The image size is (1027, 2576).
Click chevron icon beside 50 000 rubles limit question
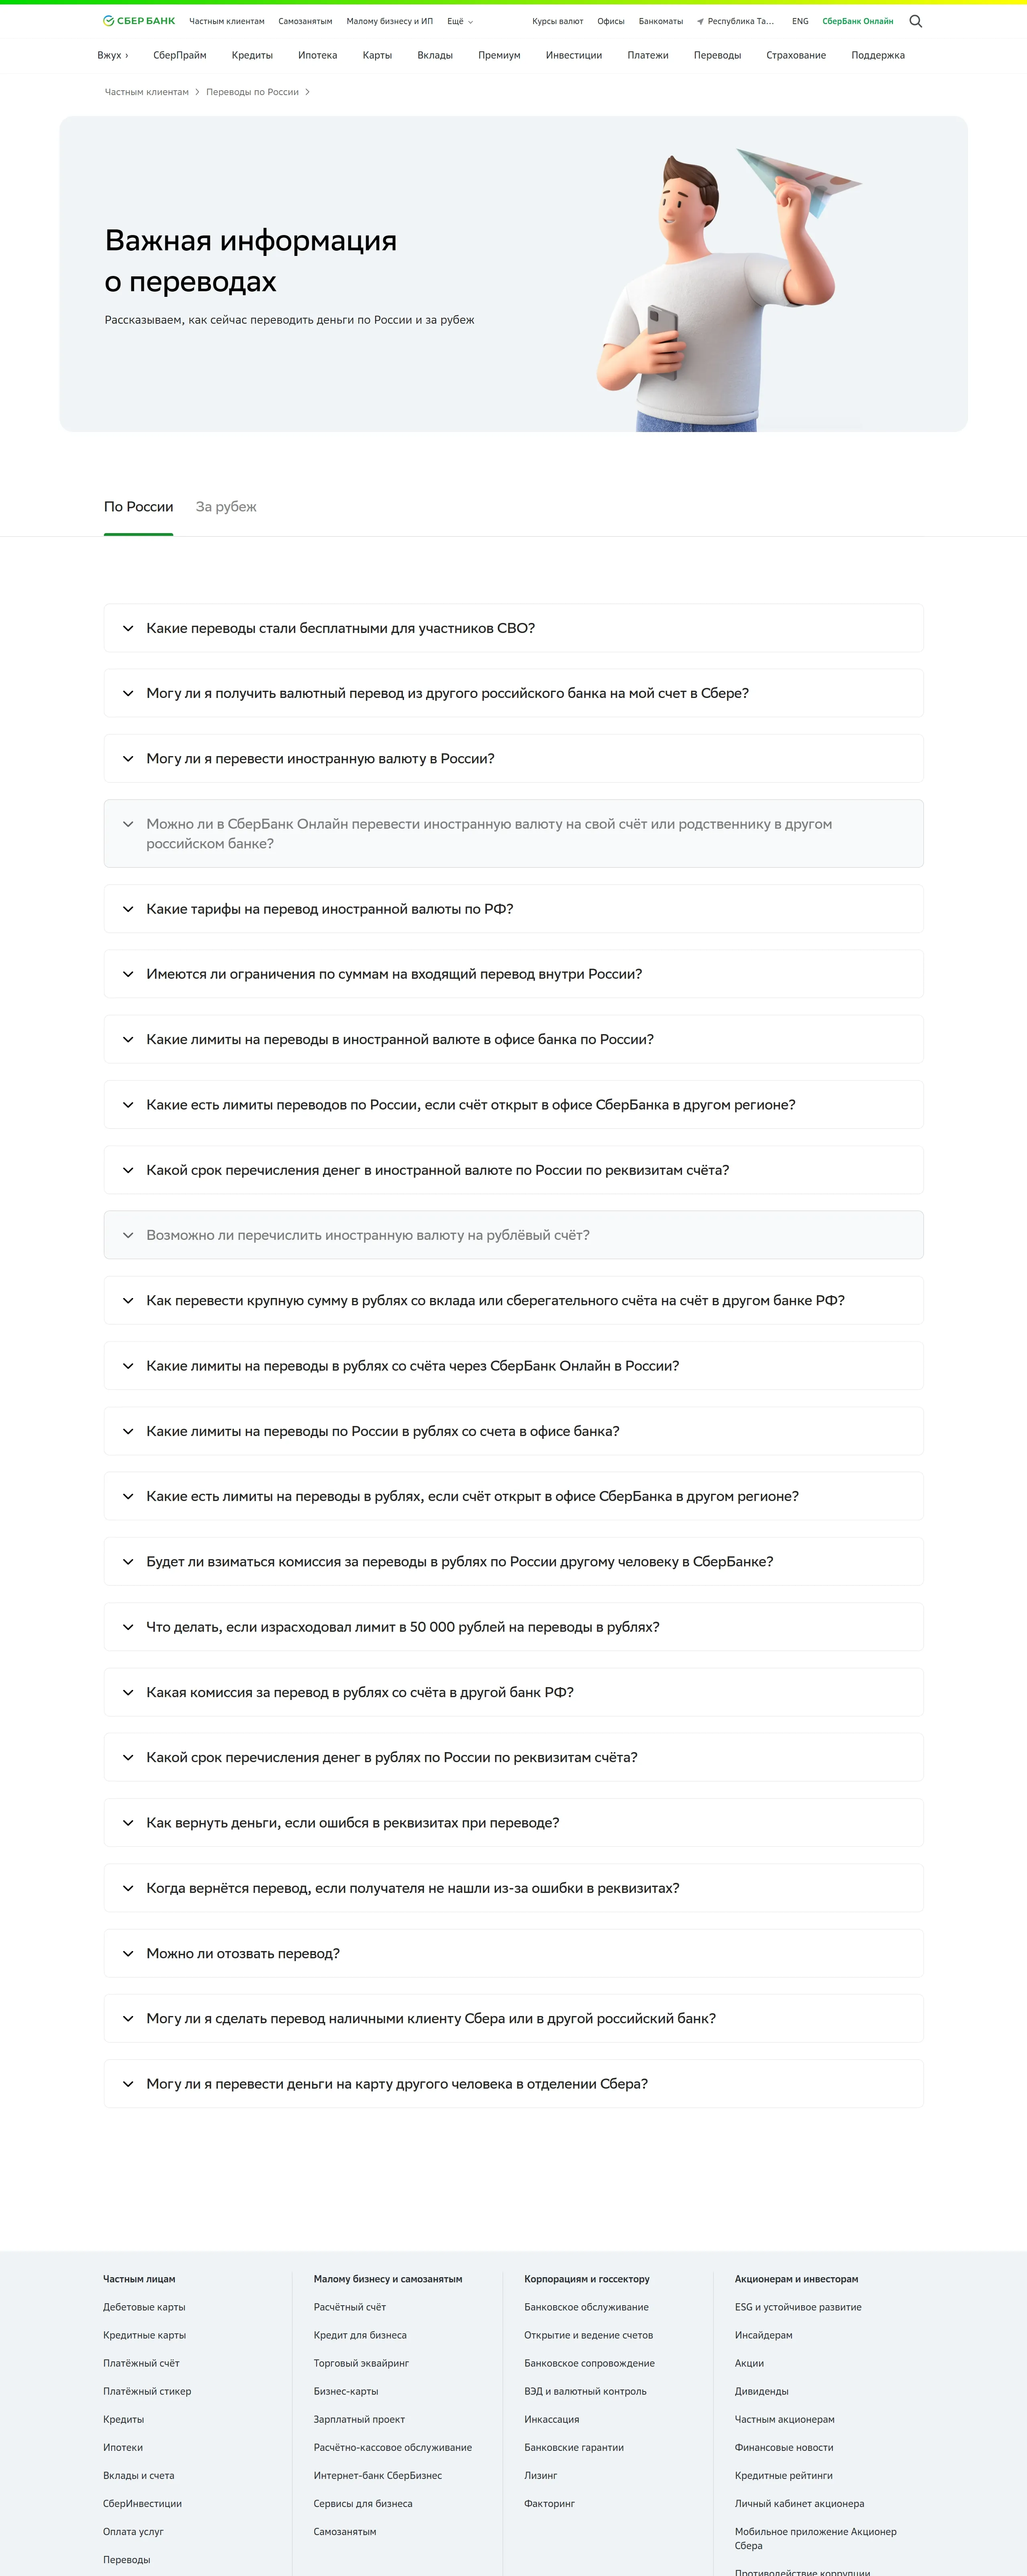tap(128, 1627)
